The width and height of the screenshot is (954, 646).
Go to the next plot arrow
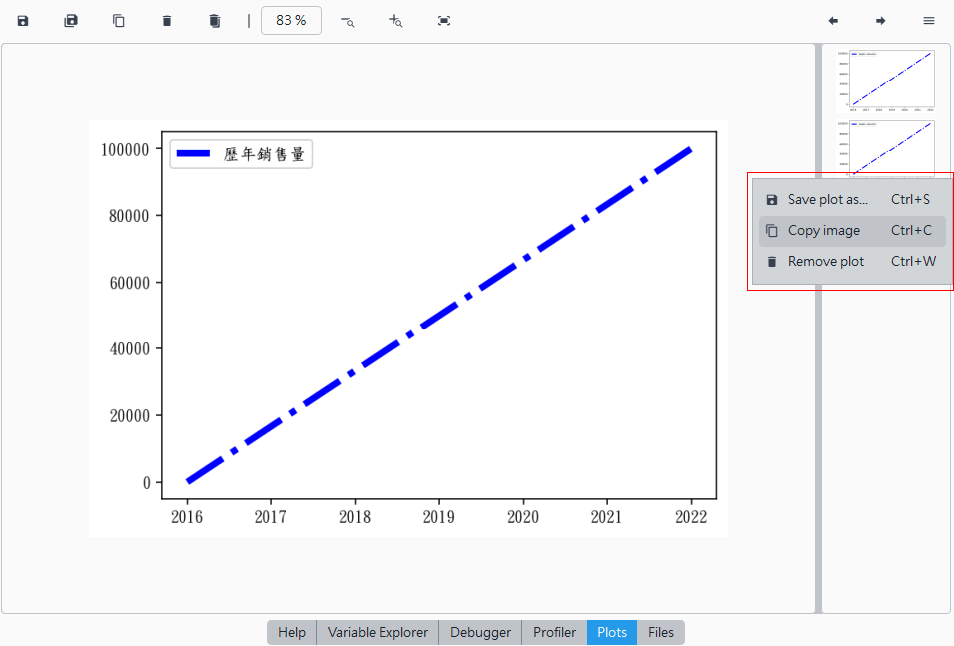coord(880,21)
